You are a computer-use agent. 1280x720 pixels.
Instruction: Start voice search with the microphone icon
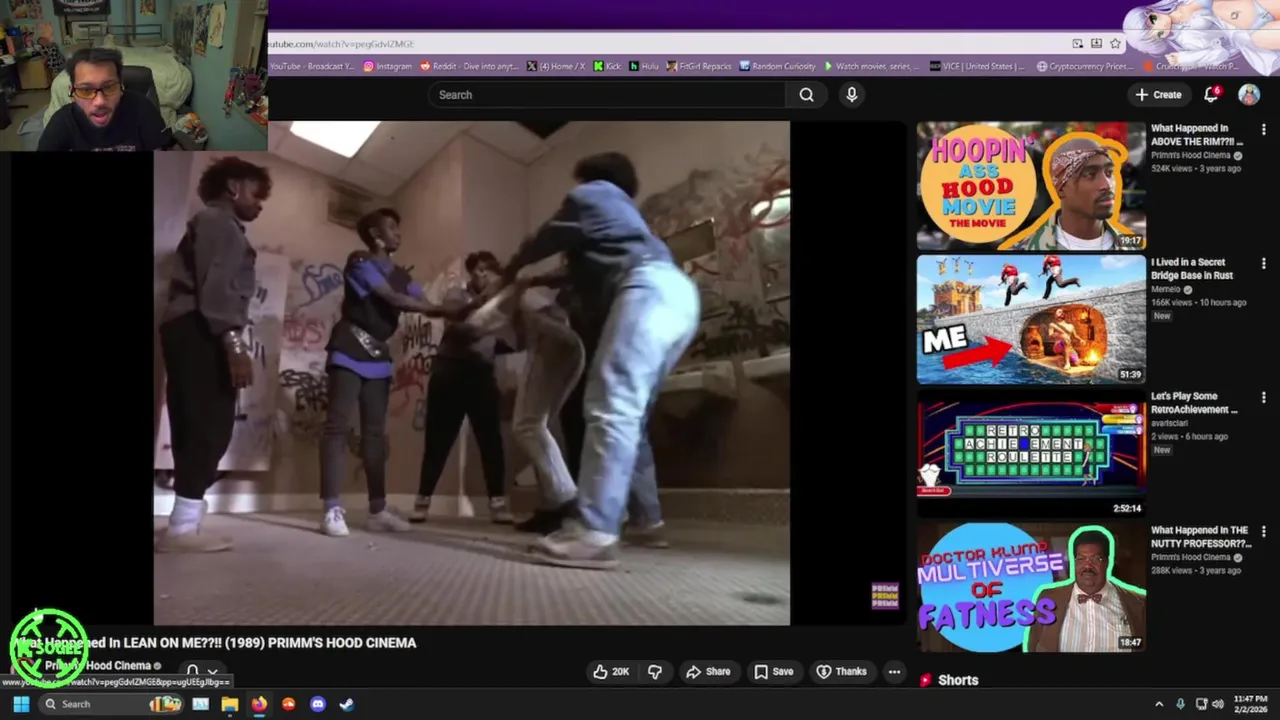(852, 95)
